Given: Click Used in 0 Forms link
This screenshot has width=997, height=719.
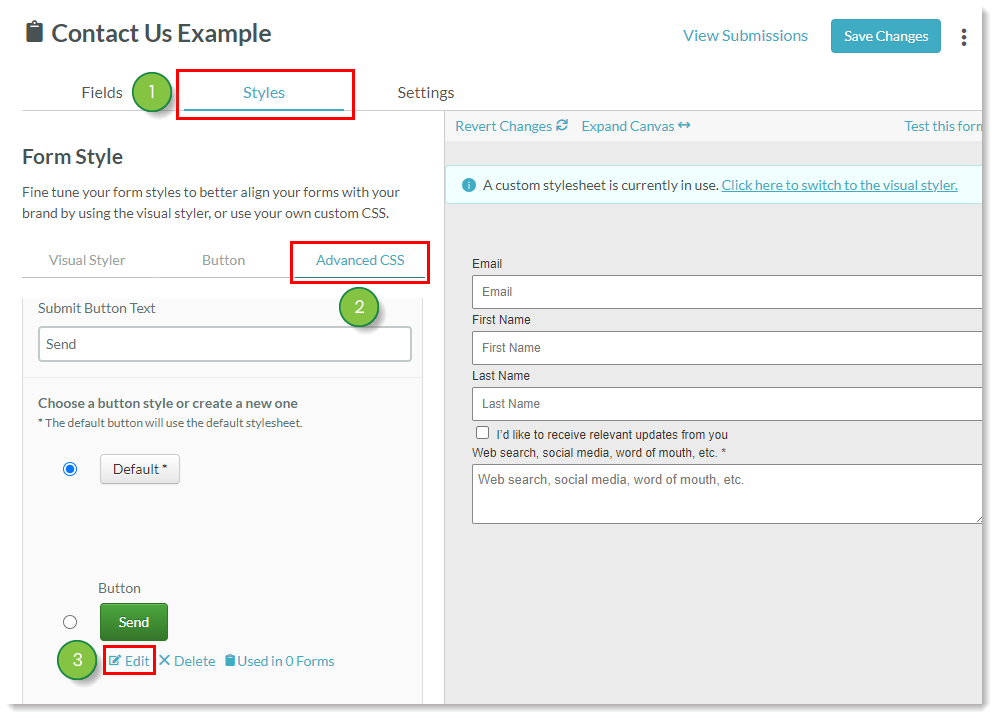Looking at the screenshot, I should (280, 661).
